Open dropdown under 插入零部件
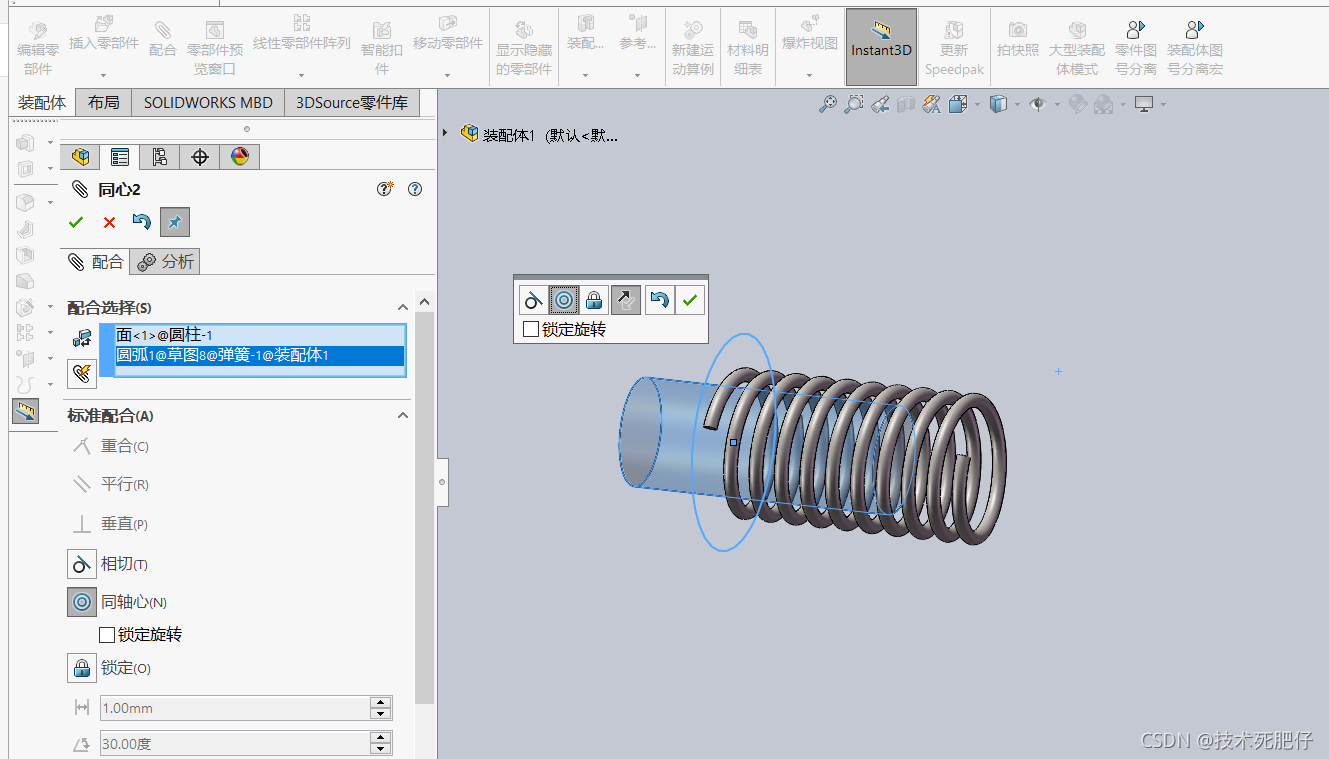Screen dimensions: 1329x759 click(x=103, y=75)
